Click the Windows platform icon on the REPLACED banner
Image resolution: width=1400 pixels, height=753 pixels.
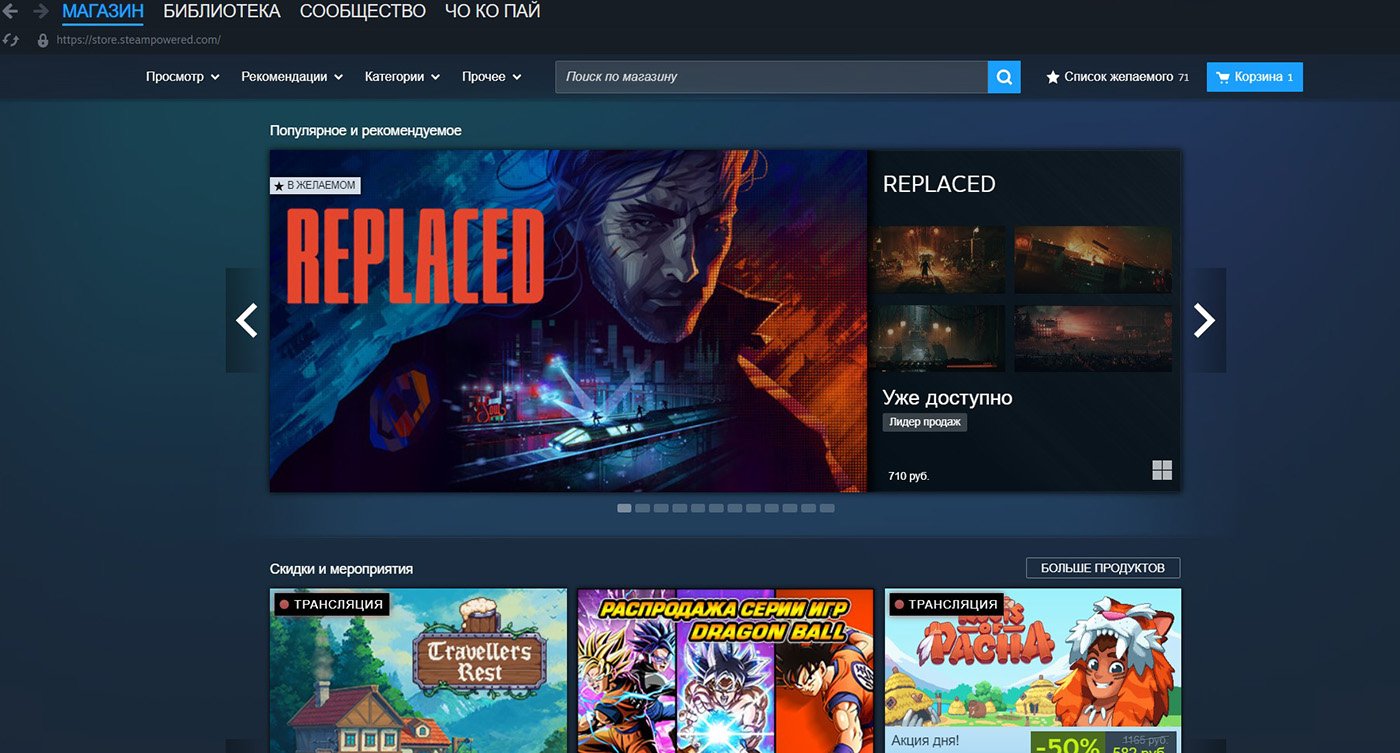1161,469
